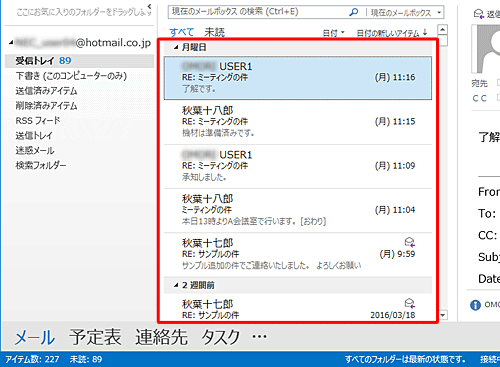Switch to 連絡先 view

click(x=161, y=337)
